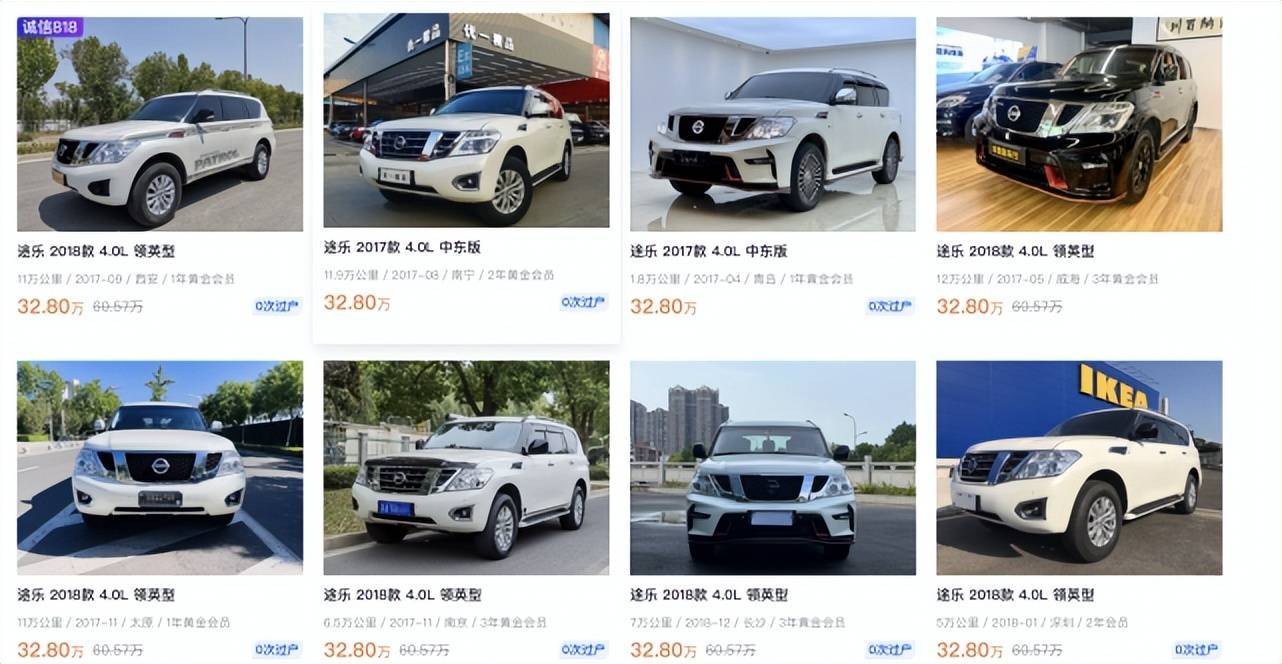Open the 途乐 2018款 4.0L 领英型 title from 威海
1282x664 pixels.
(1015, 251)
